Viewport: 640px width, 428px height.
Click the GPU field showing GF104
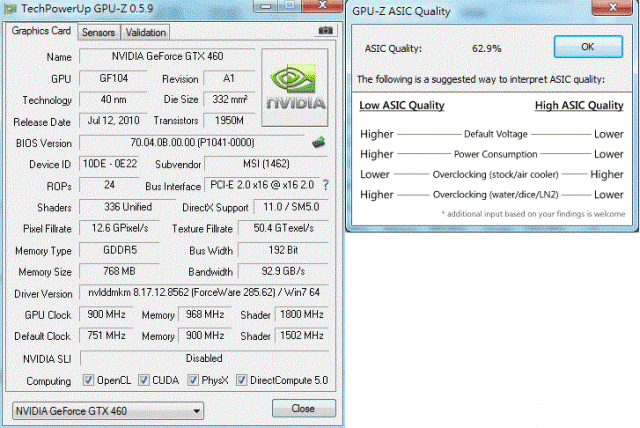point(113,78)
